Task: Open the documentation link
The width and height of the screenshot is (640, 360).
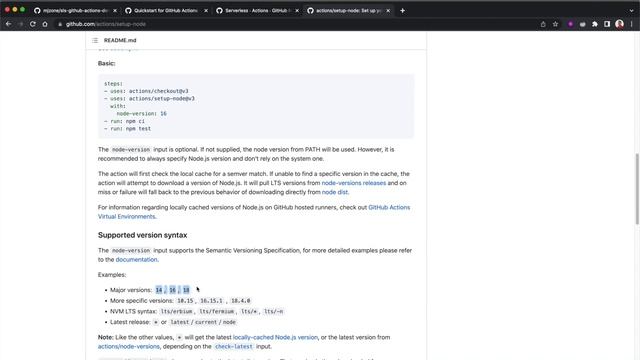Action: coord(136,260)
